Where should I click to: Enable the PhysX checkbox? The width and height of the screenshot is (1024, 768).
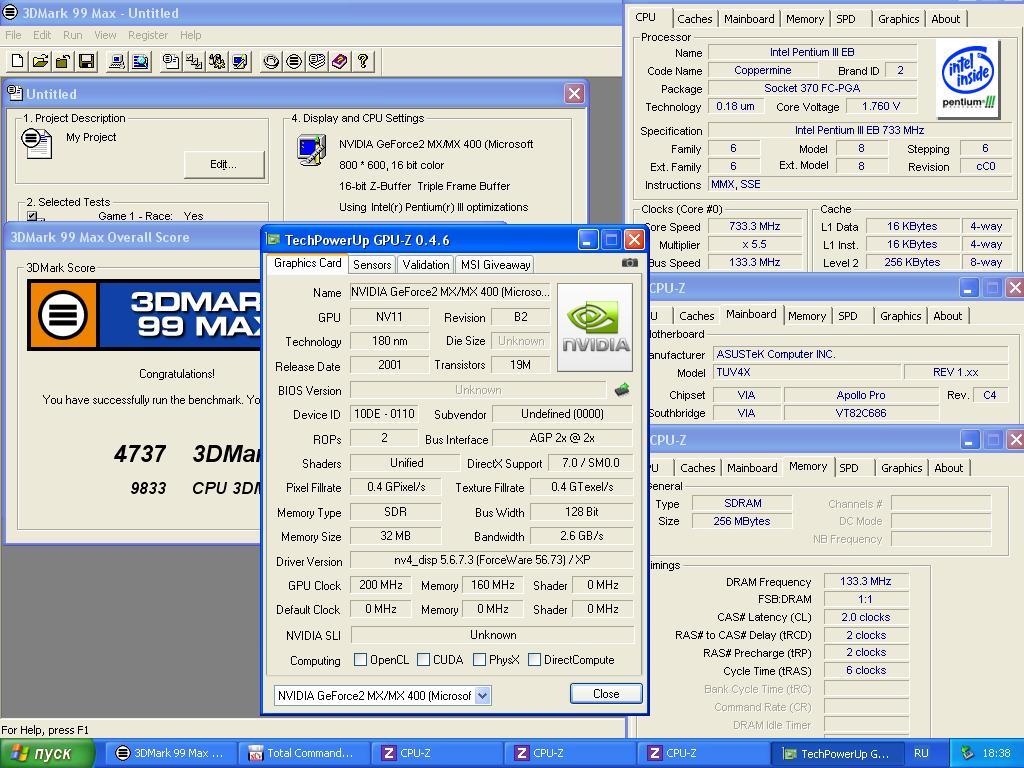pyautogui.click(x=479, y=660)
